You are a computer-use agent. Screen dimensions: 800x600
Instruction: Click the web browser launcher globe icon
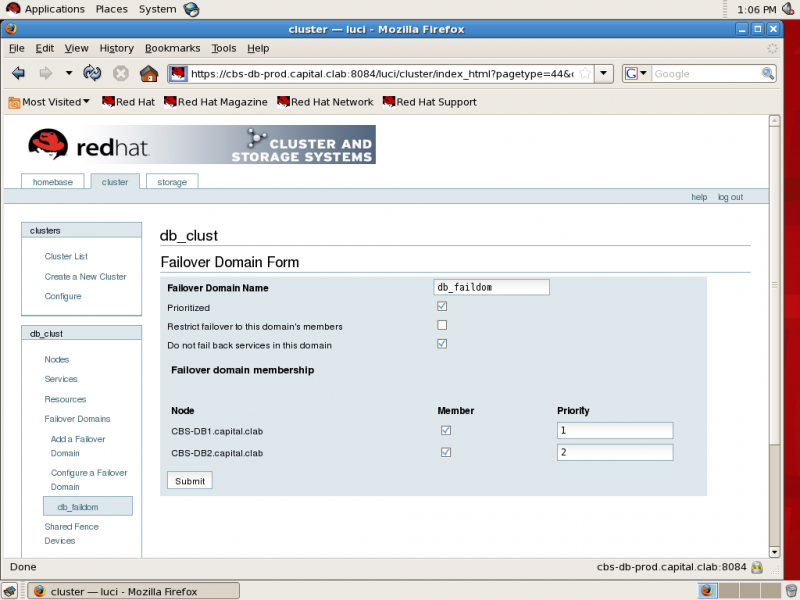point(191,9)
